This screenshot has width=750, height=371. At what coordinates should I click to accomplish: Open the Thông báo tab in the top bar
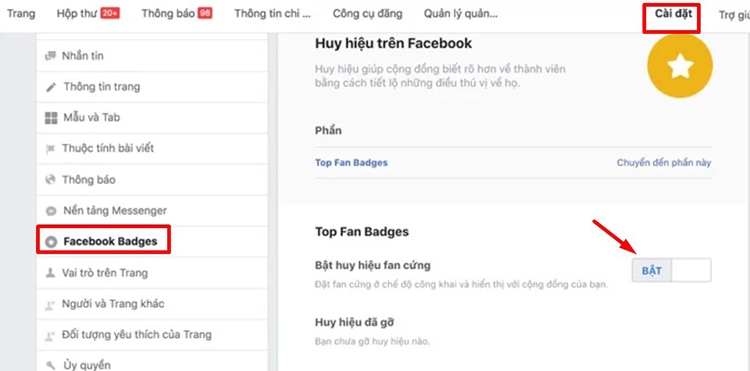click(176, 14)
